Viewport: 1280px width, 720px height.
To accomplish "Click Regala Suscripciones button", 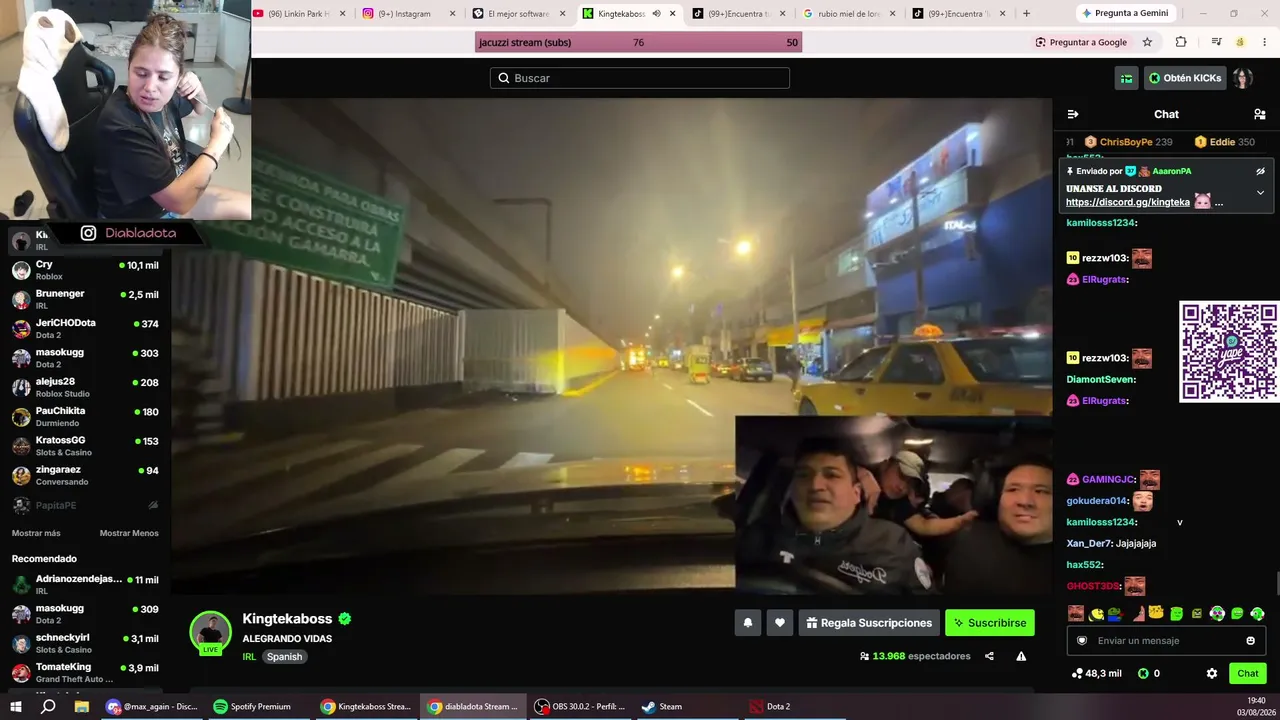I will pos(869,623).
